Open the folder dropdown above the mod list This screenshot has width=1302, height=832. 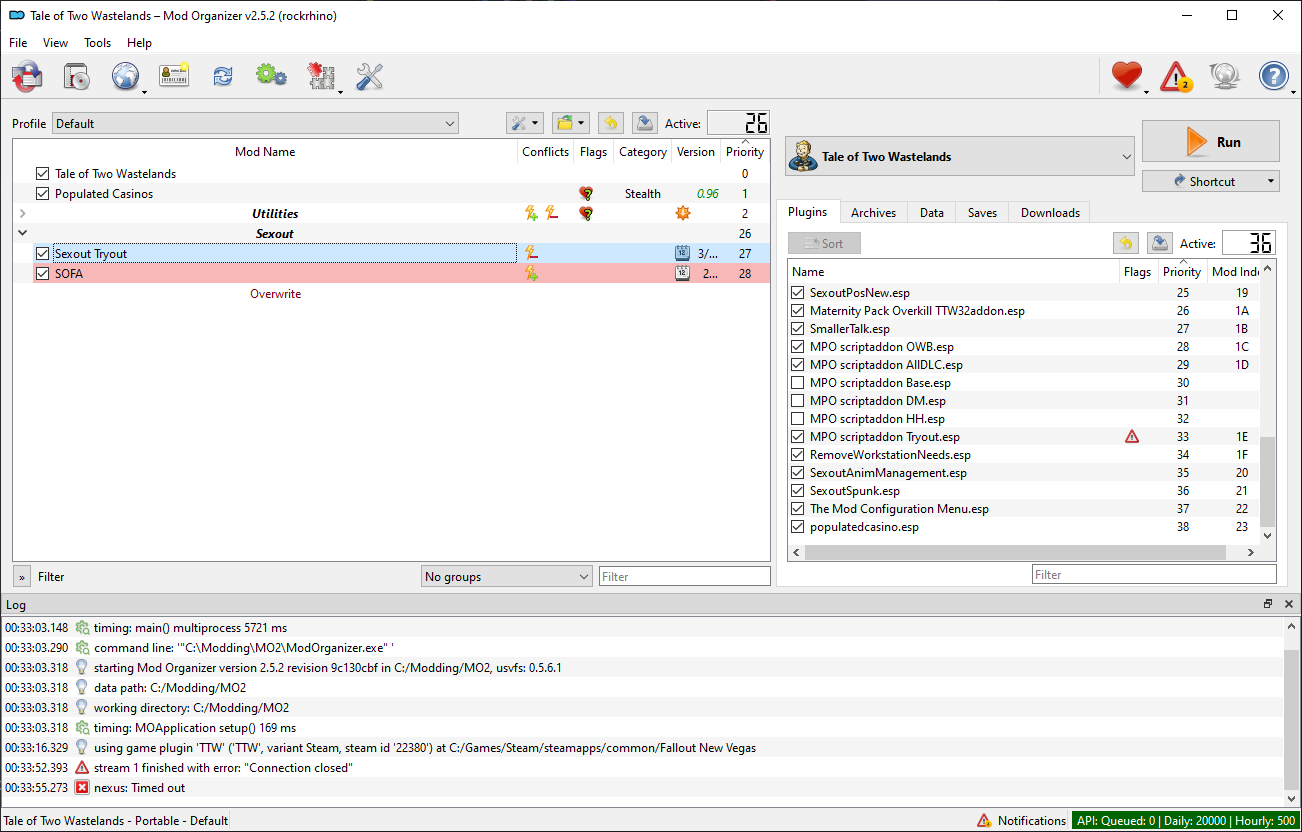tap(571, 123)
